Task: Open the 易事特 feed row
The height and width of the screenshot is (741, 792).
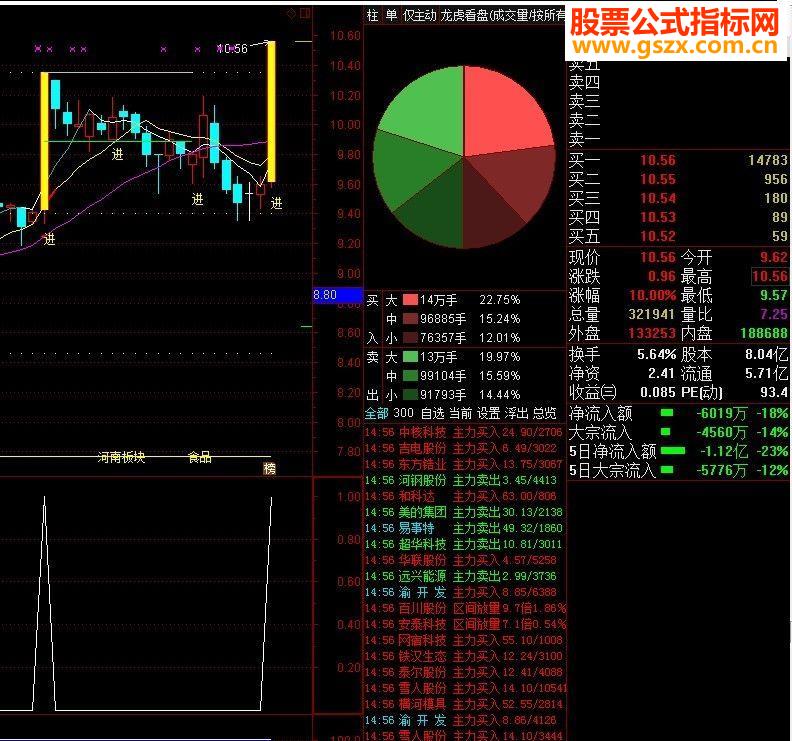Action: (x=464, y=528)
